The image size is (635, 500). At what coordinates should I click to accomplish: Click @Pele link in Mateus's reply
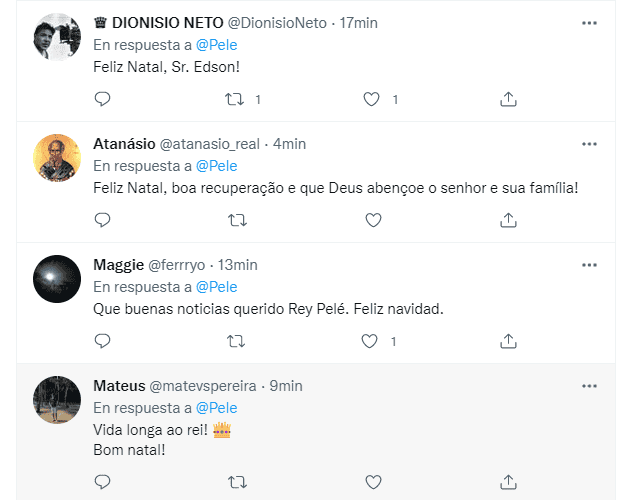coord(216,408)
